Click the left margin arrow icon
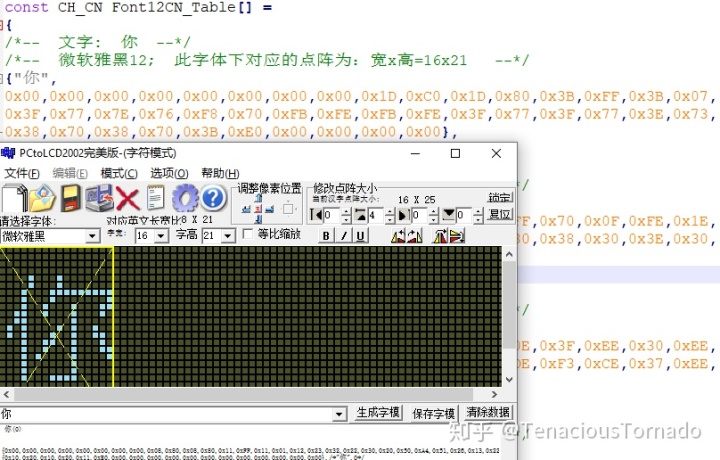 (316, 215)
